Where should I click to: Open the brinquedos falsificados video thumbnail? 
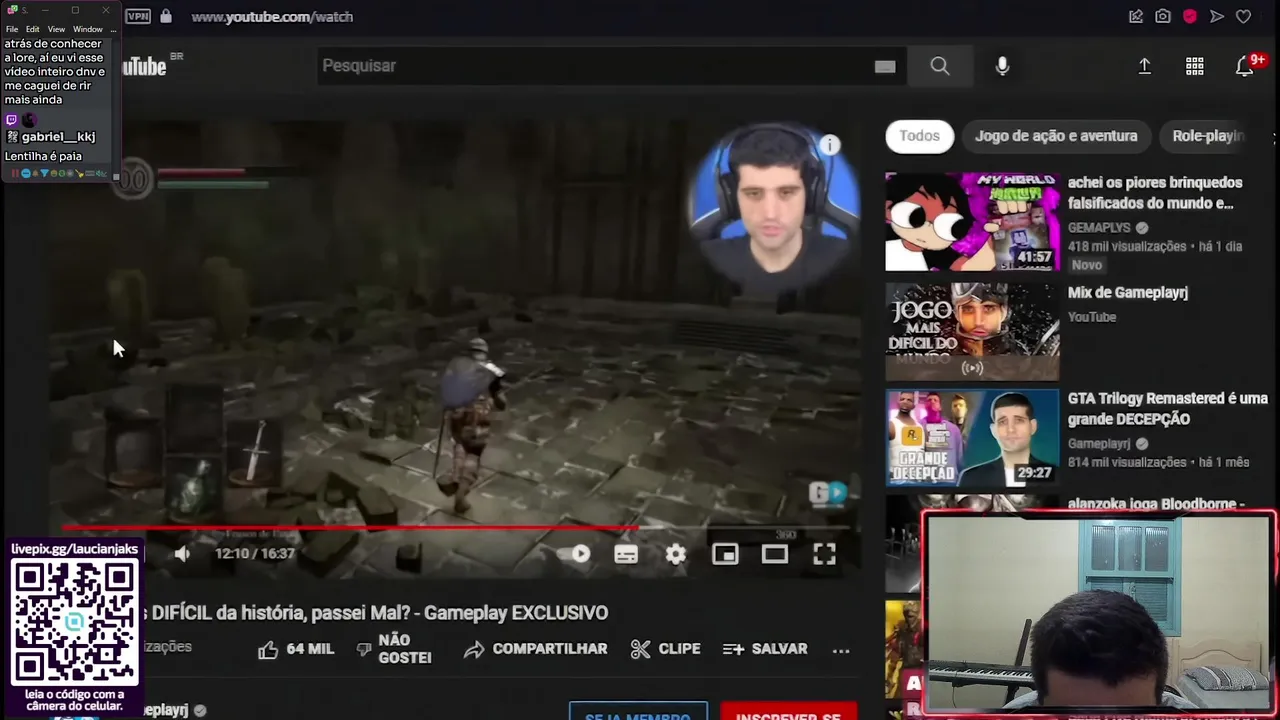pyautogui.click(x=972, y=222)
